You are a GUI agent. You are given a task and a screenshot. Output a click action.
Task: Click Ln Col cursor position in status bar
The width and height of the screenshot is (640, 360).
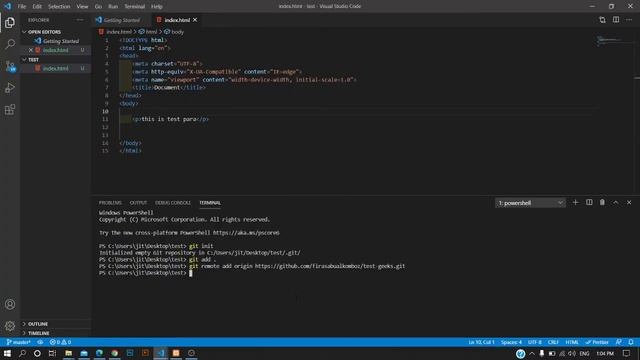click(x=481, y=342)
